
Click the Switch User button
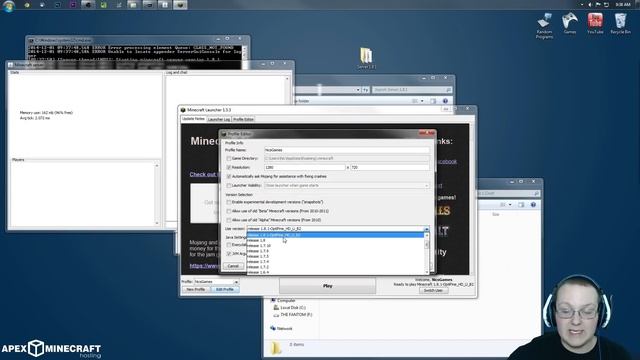[433, 290]
